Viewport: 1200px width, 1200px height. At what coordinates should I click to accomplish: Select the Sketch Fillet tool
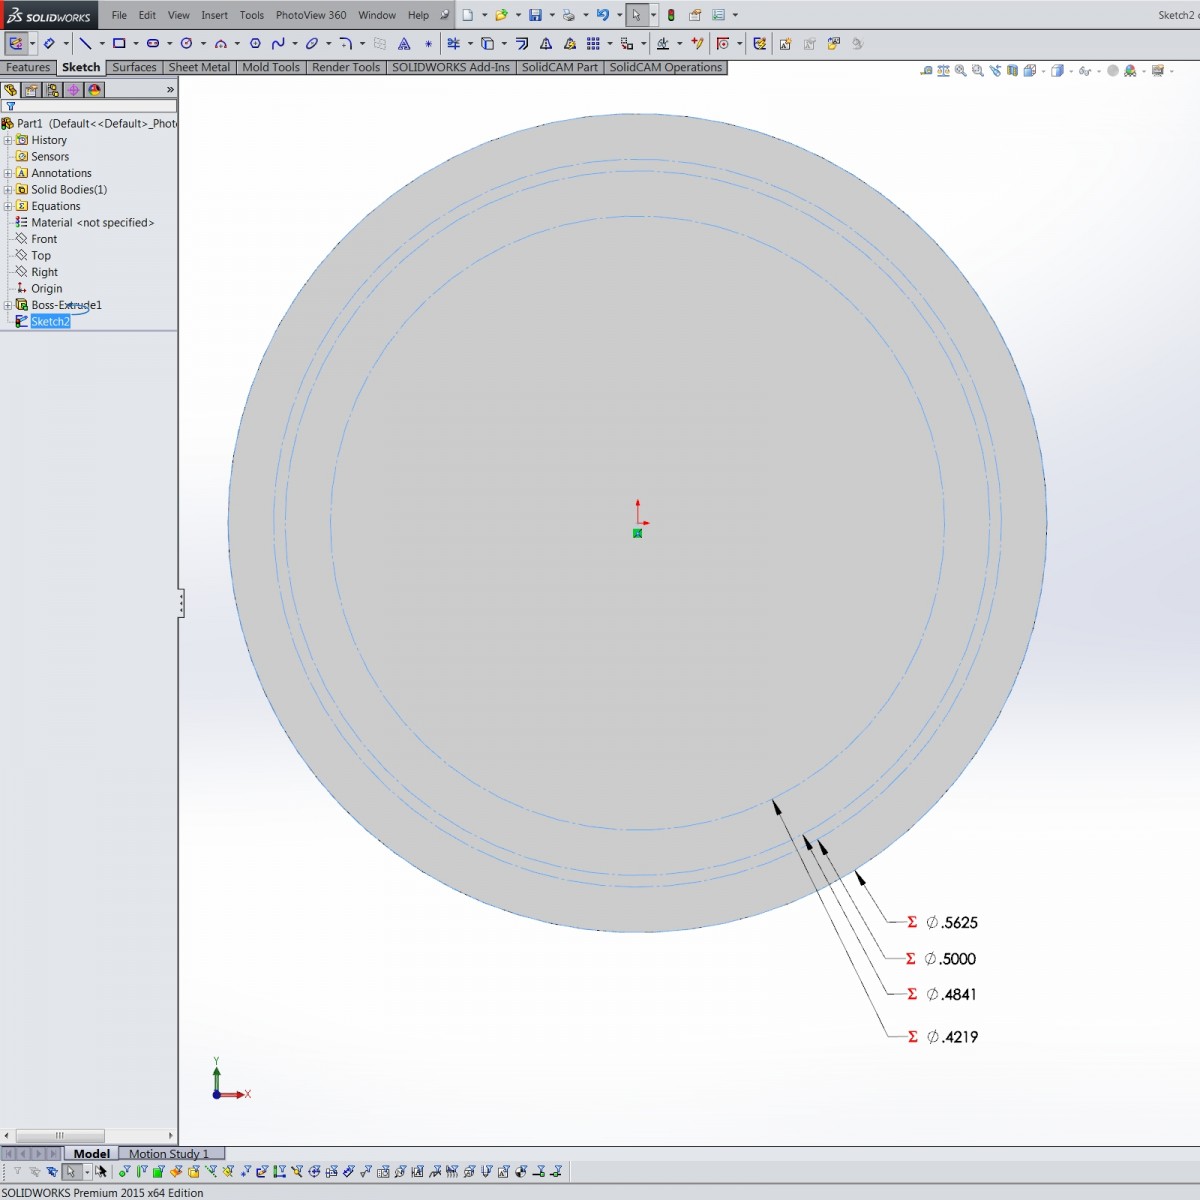[347, 43]
